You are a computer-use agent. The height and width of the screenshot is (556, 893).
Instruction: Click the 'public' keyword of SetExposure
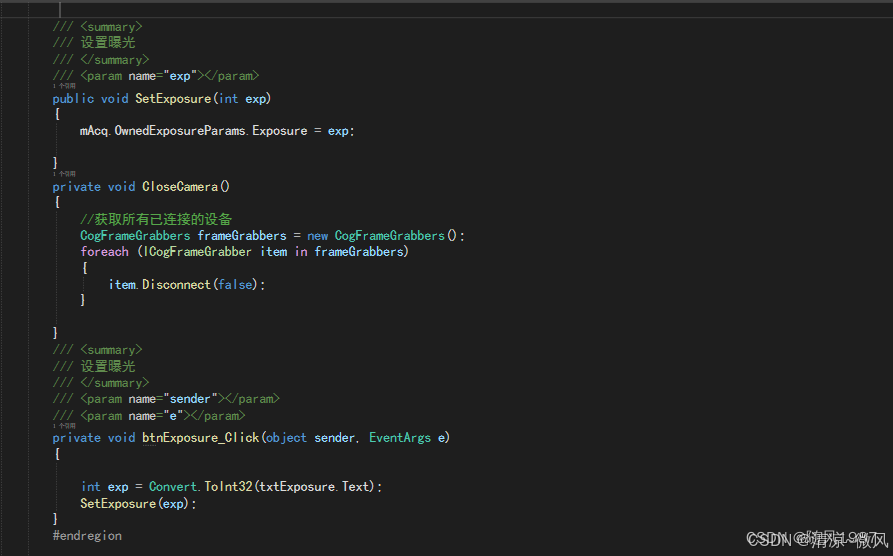click(x=73, y=99)
